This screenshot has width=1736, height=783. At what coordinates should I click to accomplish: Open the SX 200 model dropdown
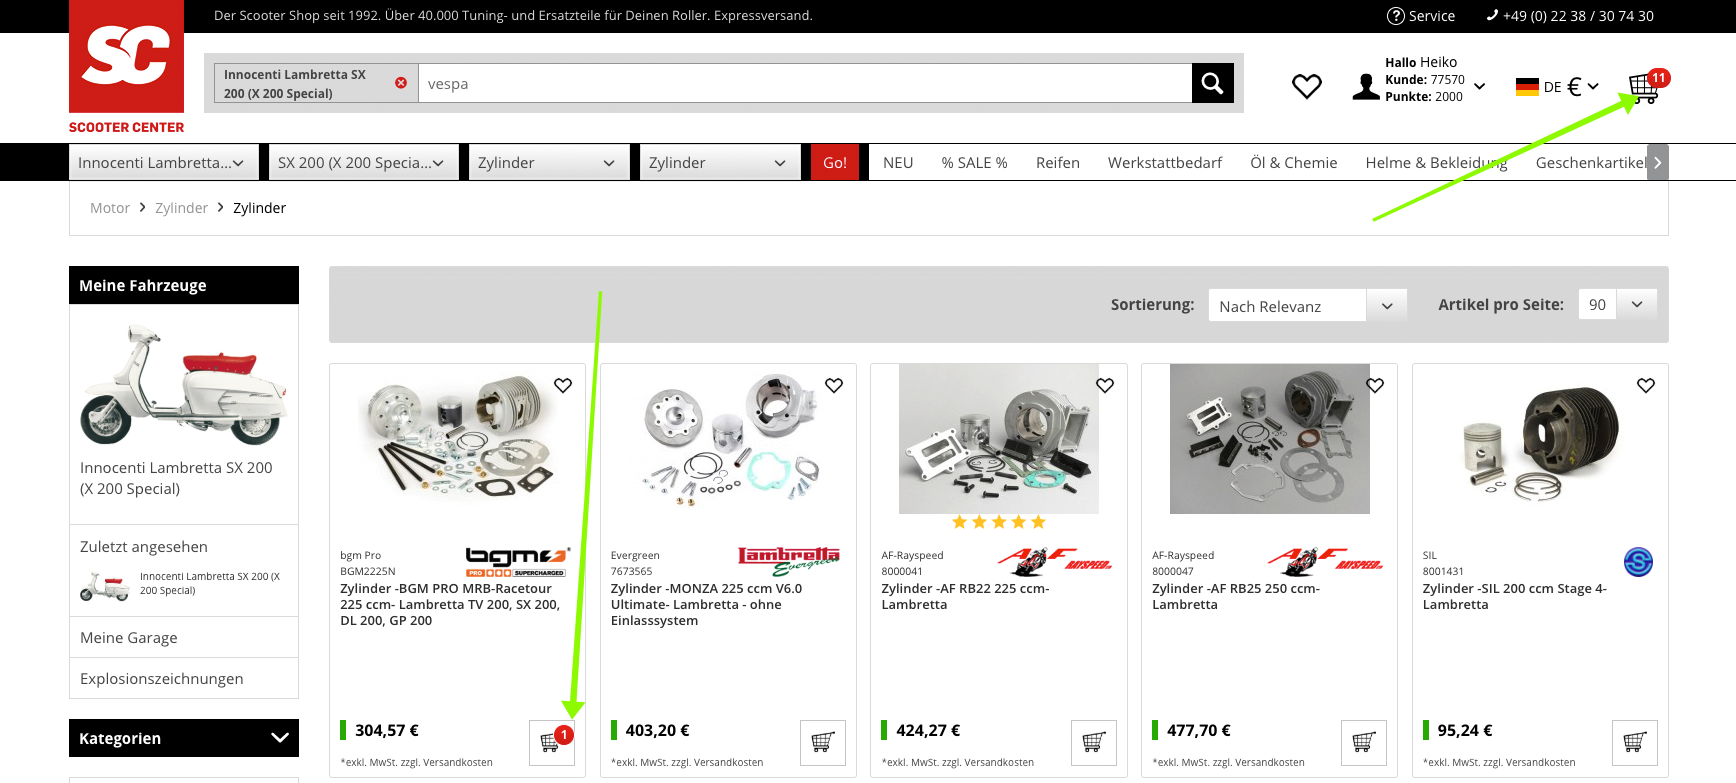pos(364,163)
